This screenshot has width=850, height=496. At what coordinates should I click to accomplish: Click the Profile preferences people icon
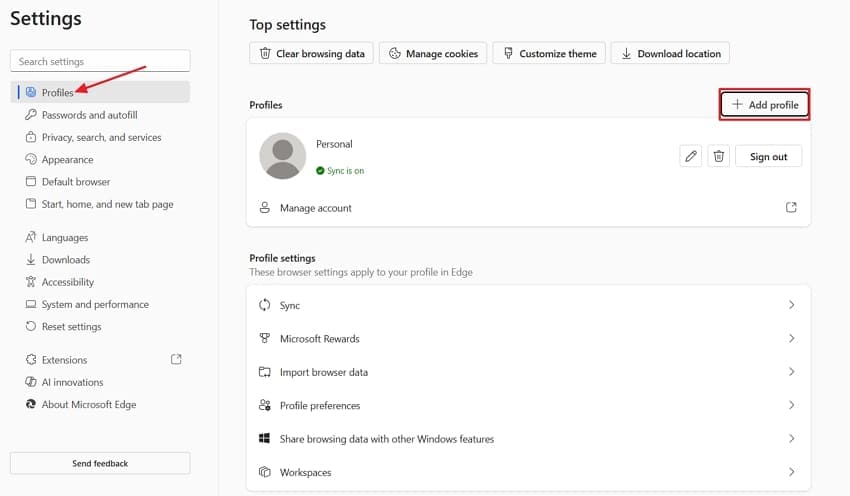coord(265,405)
